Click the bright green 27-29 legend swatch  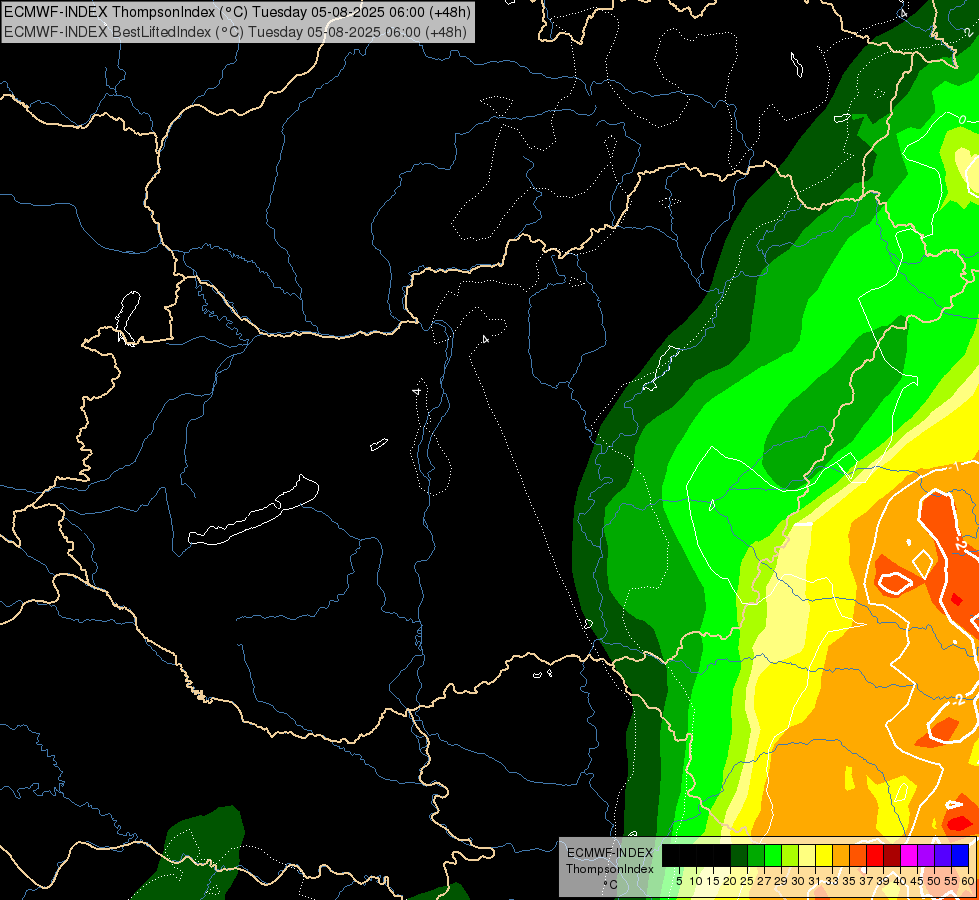point(773,856)
